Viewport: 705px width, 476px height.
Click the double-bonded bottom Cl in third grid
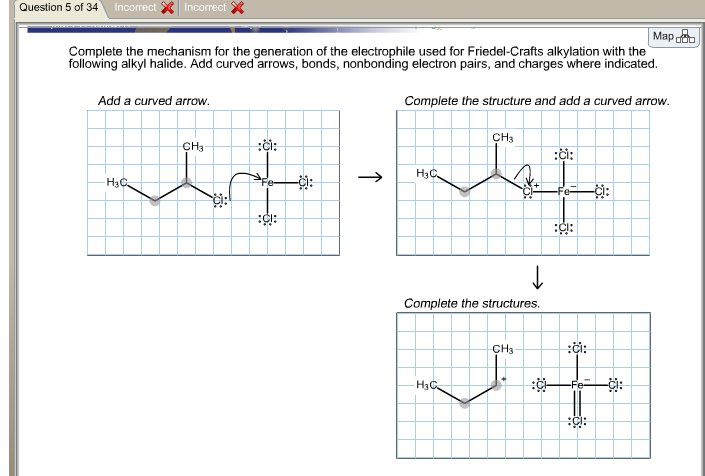pos(577,421)
